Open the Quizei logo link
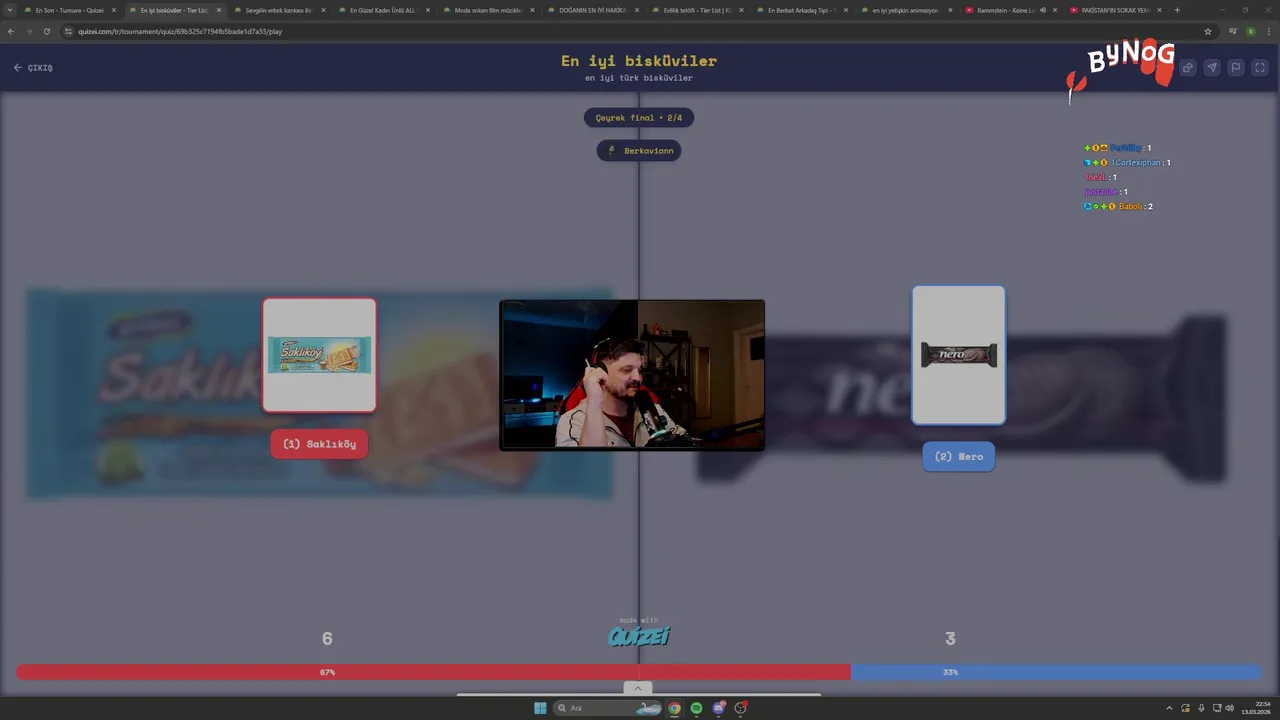 point(639,636)
